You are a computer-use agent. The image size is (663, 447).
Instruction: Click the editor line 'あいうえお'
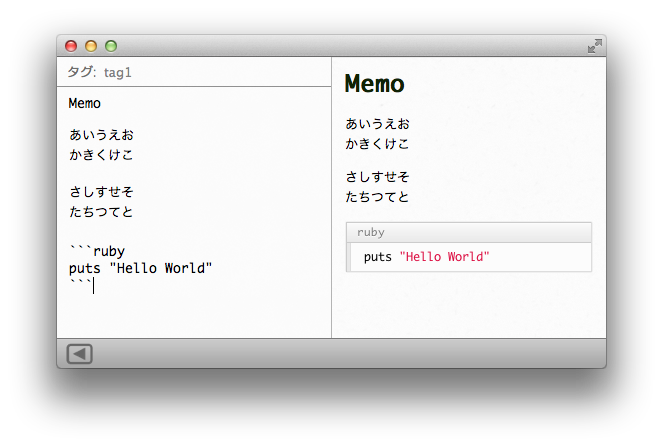click(101, 135)
